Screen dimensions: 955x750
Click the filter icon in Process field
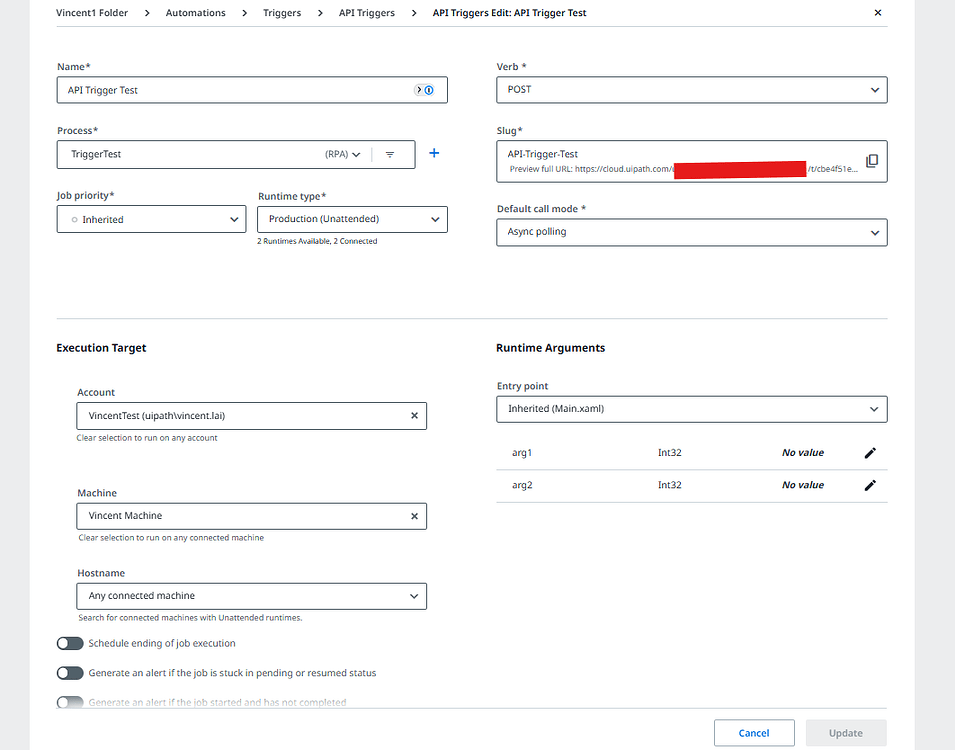(390, 154)
